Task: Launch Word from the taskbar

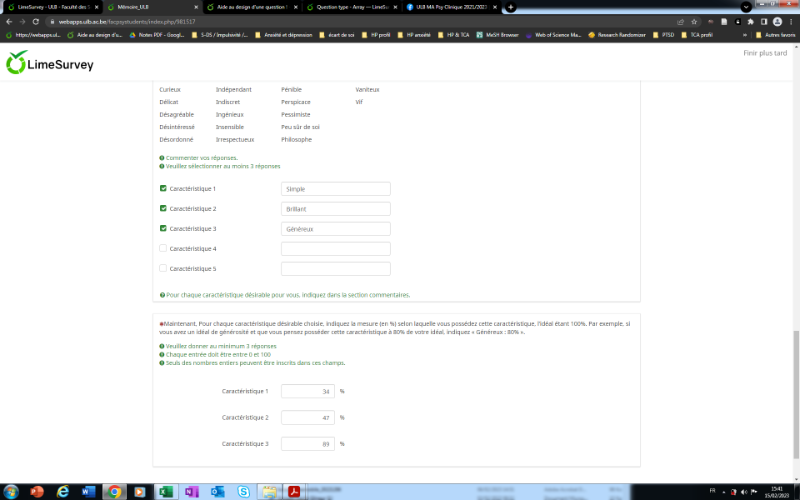Action: tap(88, 491)
